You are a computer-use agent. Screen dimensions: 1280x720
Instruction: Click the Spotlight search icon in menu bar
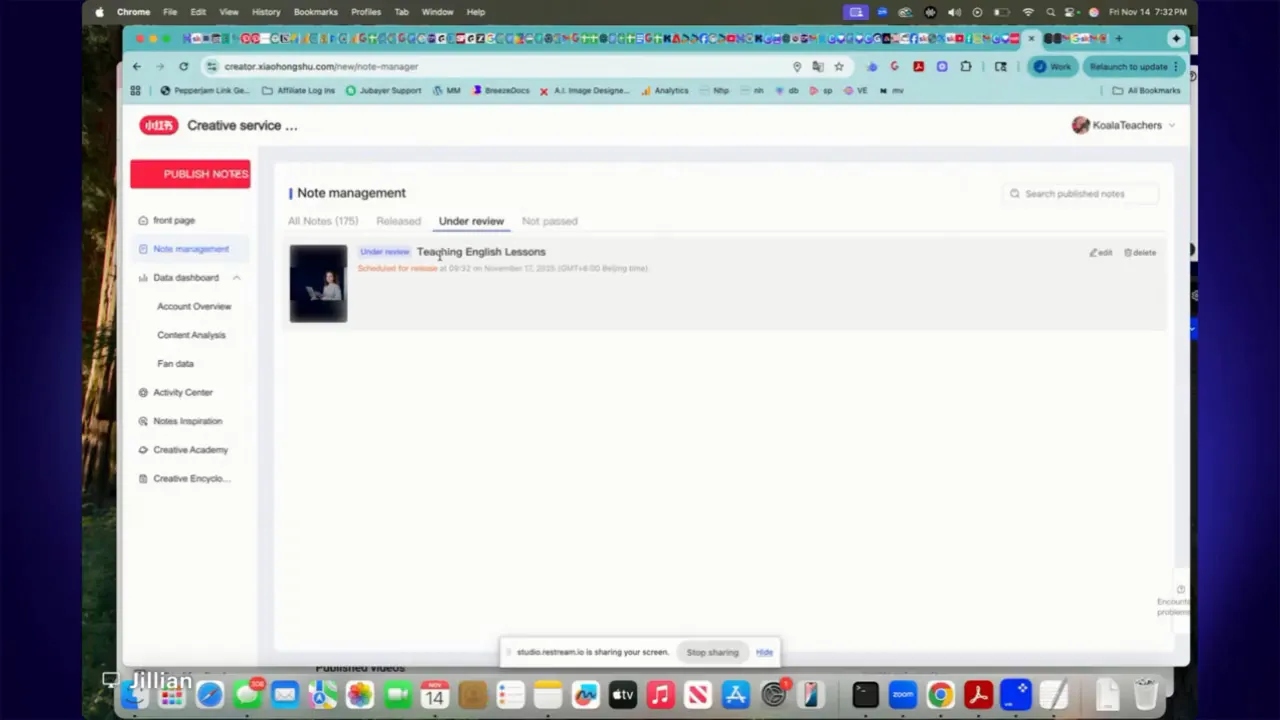[1050, 12]
